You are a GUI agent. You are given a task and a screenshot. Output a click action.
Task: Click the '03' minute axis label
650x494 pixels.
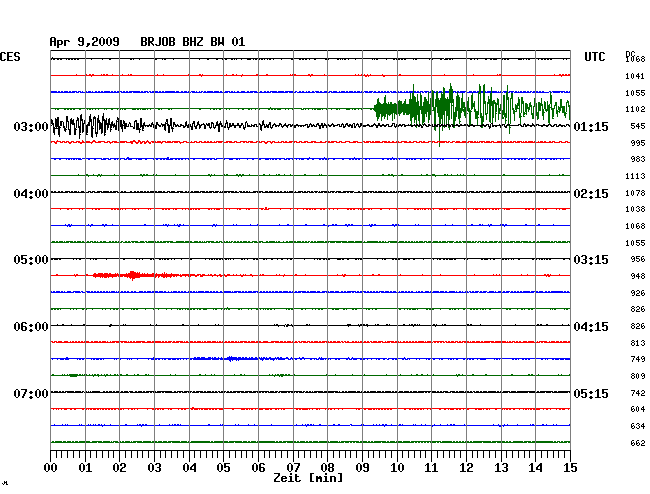(x=154, y=468)
